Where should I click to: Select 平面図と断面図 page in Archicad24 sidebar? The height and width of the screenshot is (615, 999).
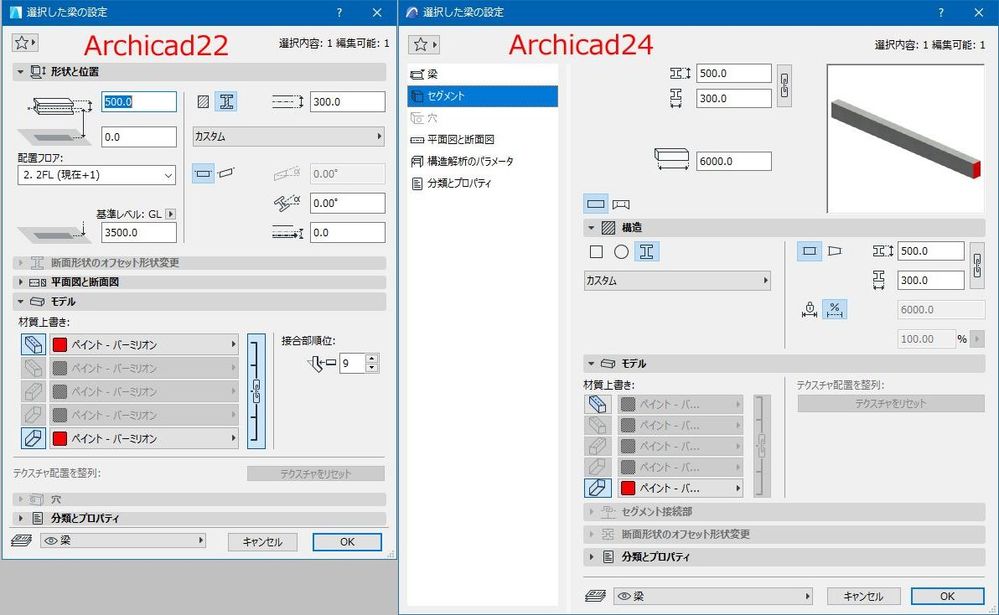pyautogui.click(x=482, y=139)
